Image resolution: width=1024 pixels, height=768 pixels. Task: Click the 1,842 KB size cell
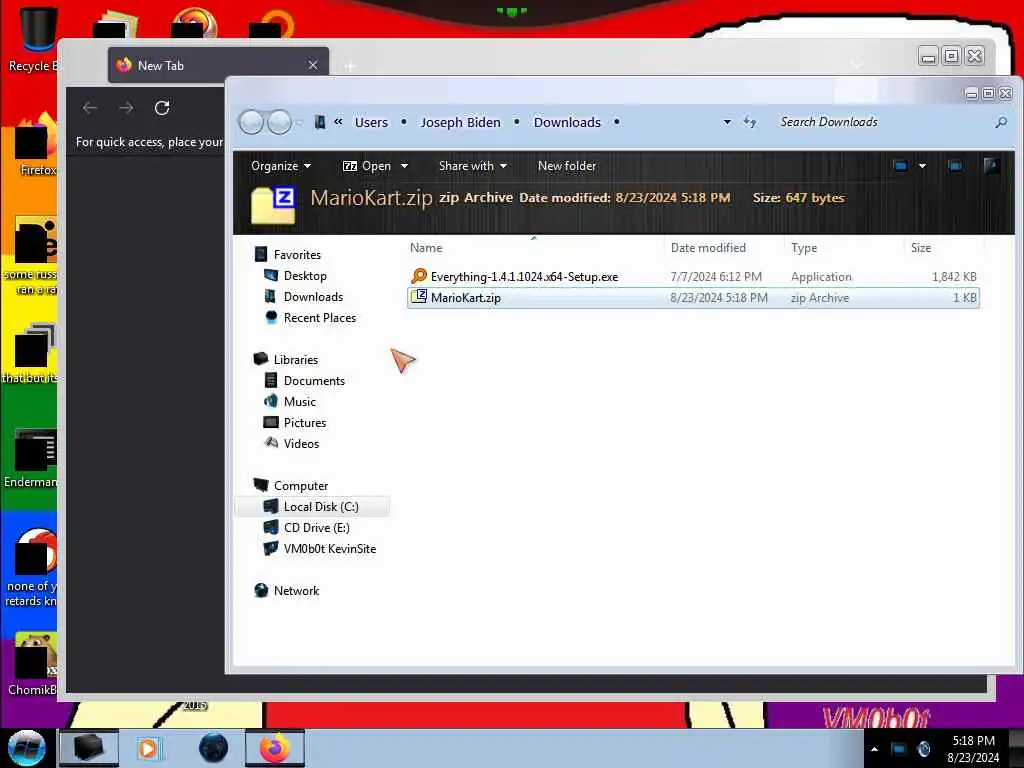pos(954,277)
